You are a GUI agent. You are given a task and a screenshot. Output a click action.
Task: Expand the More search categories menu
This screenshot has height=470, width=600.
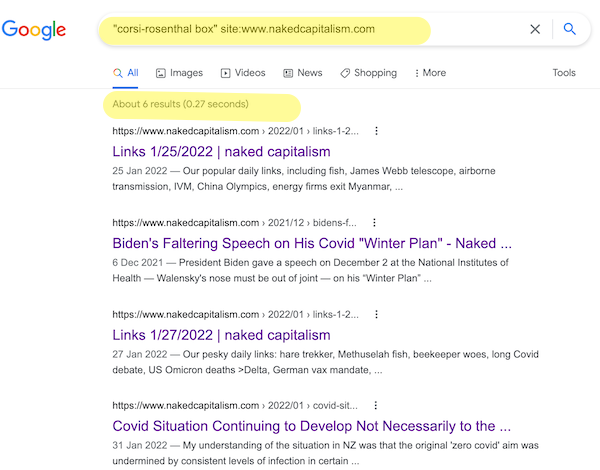(x=430, y=73)
